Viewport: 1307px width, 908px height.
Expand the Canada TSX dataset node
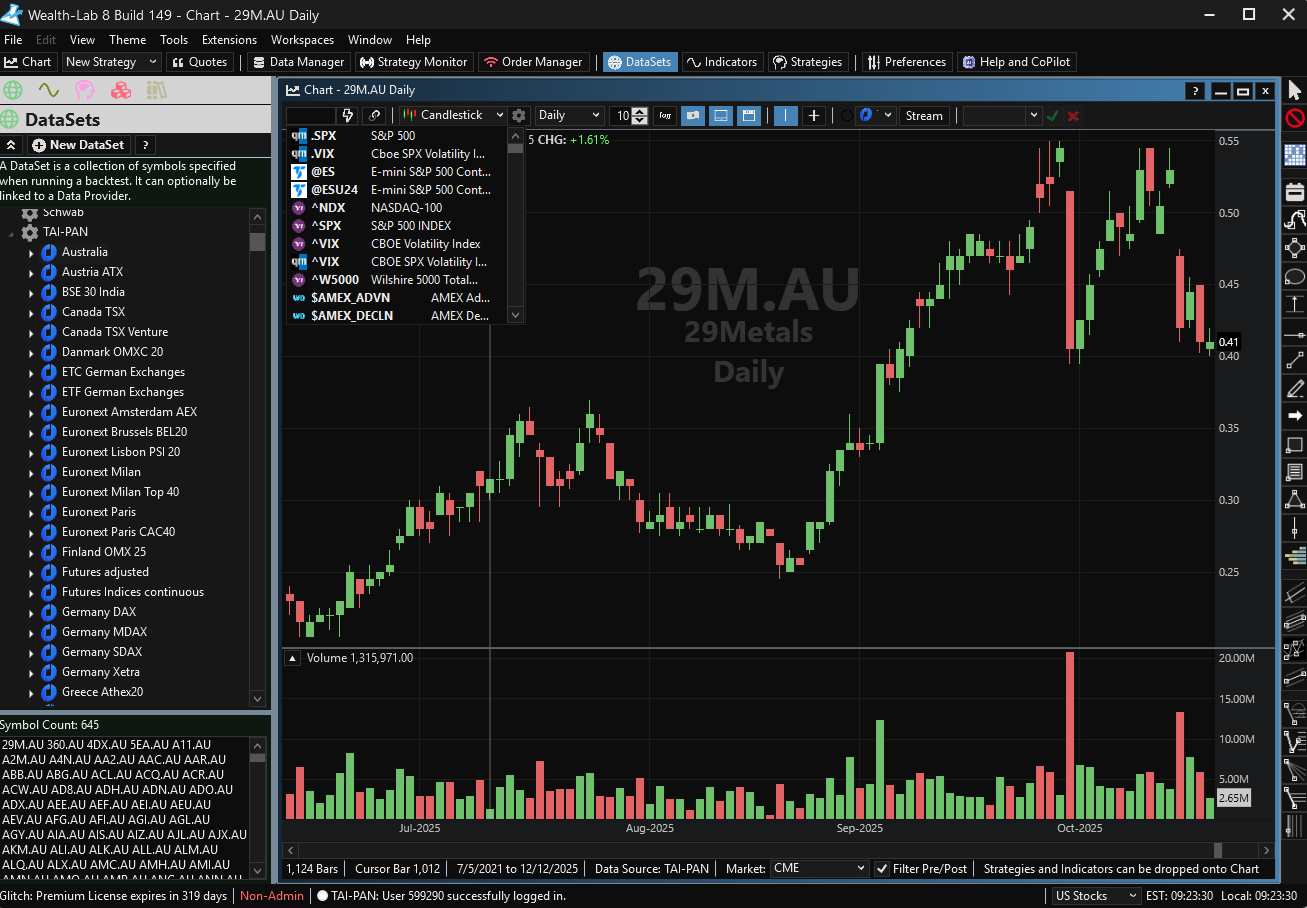[x=31, y=313]
